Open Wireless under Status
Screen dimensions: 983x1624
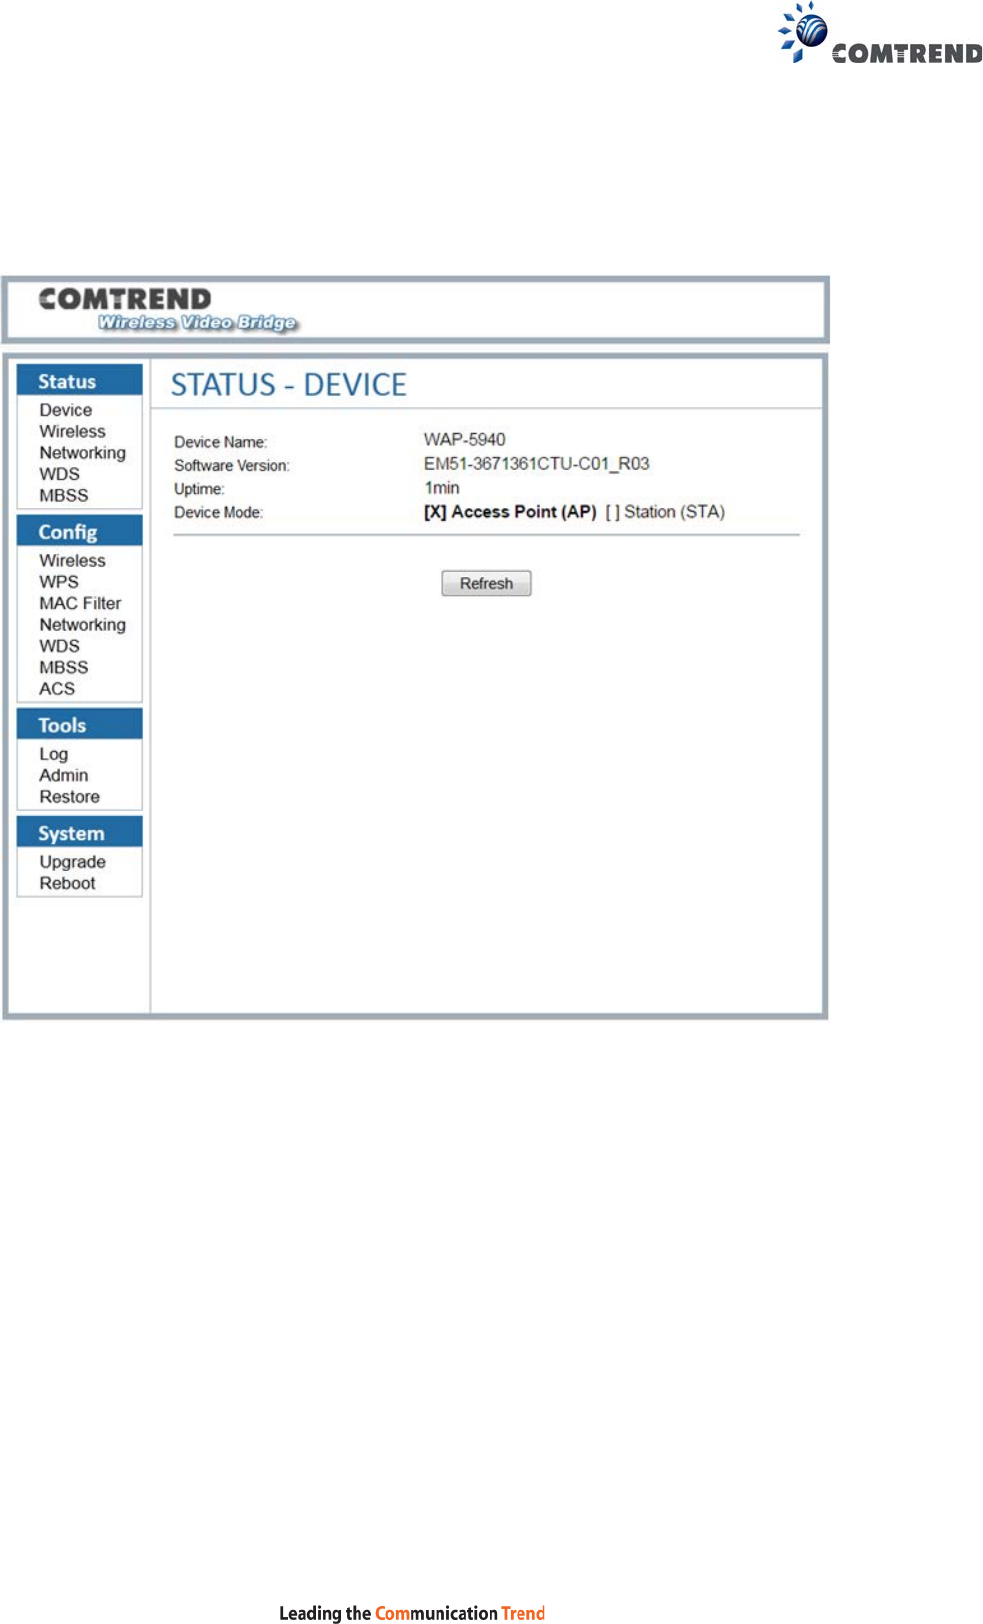click(x=72, y=431)
